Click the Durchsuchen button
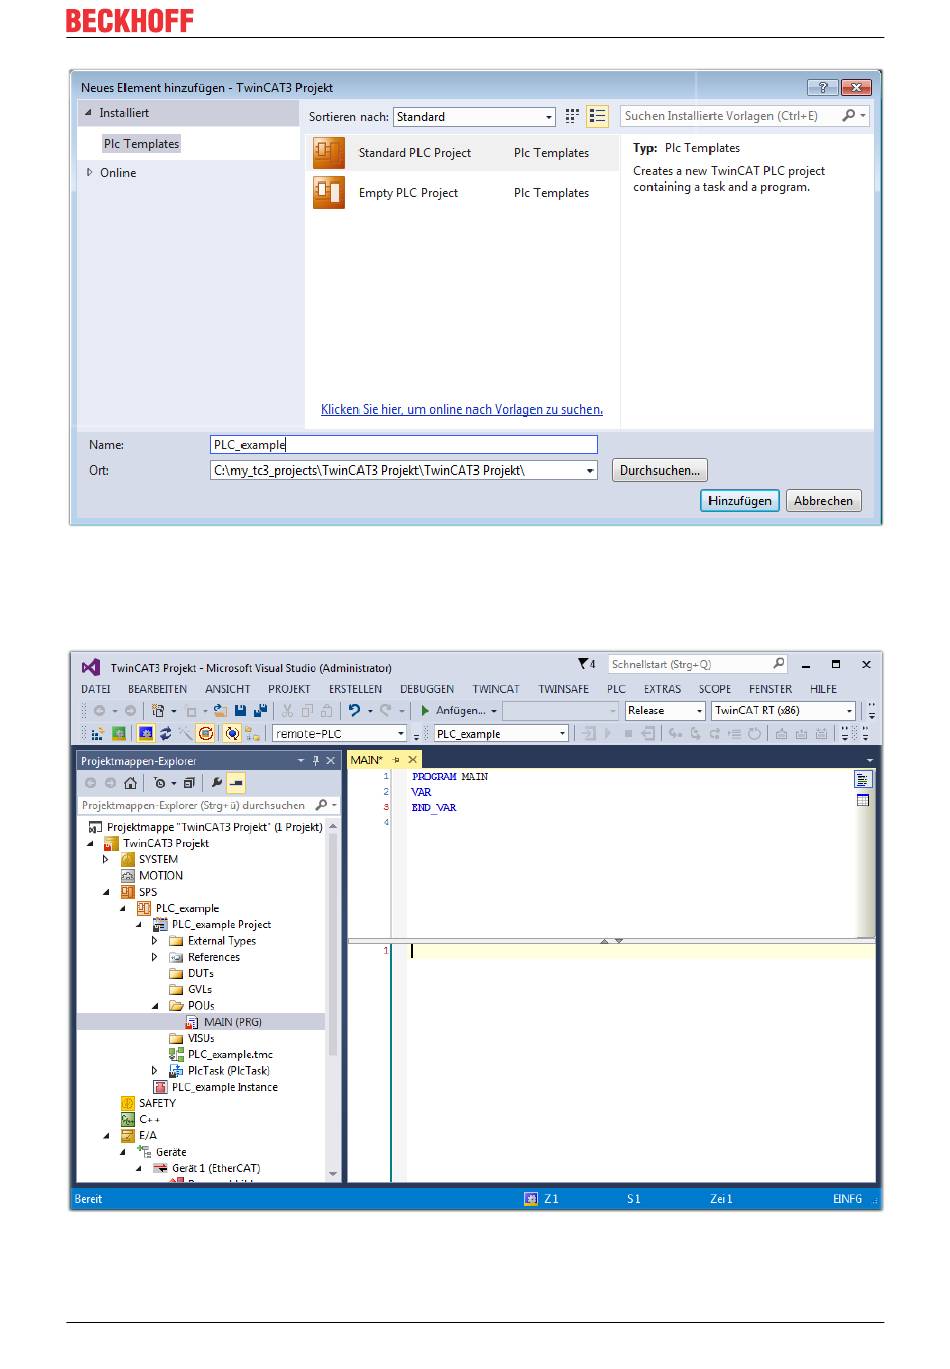The image size is (950, 1369). 660,470
